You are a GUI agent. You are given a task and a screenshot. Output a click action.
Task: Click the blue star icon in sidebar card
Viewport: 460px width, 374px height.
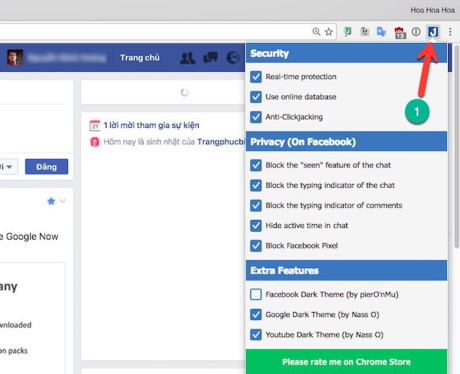coord(51,201)
